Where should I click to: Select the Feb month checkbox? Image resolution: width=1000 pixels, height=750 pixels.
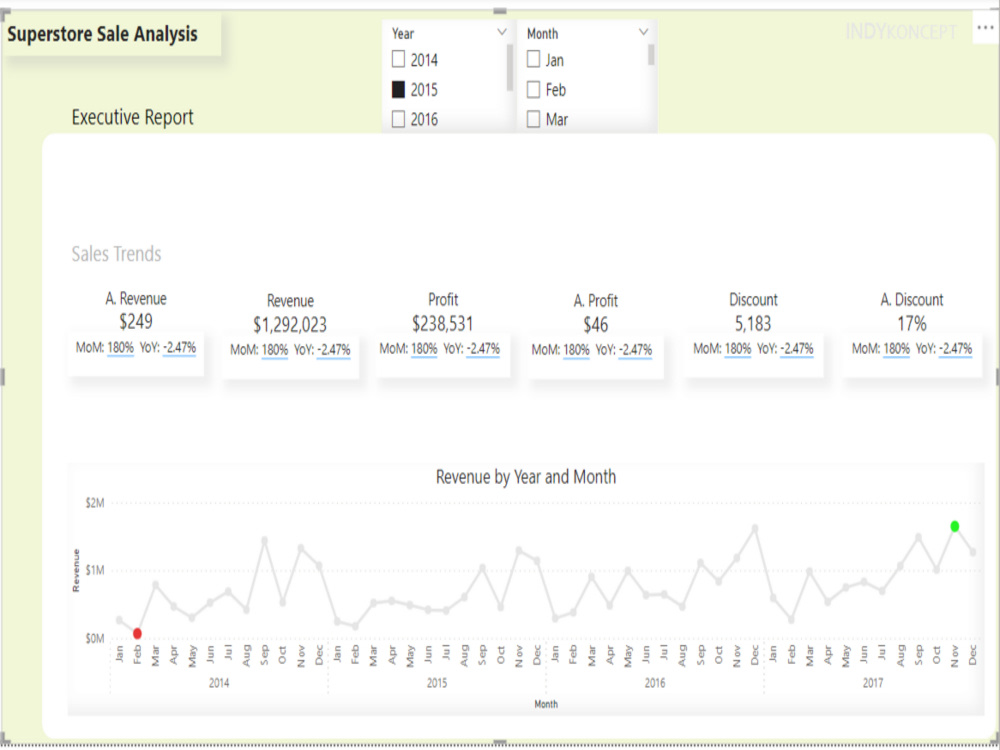click(531, 89)
